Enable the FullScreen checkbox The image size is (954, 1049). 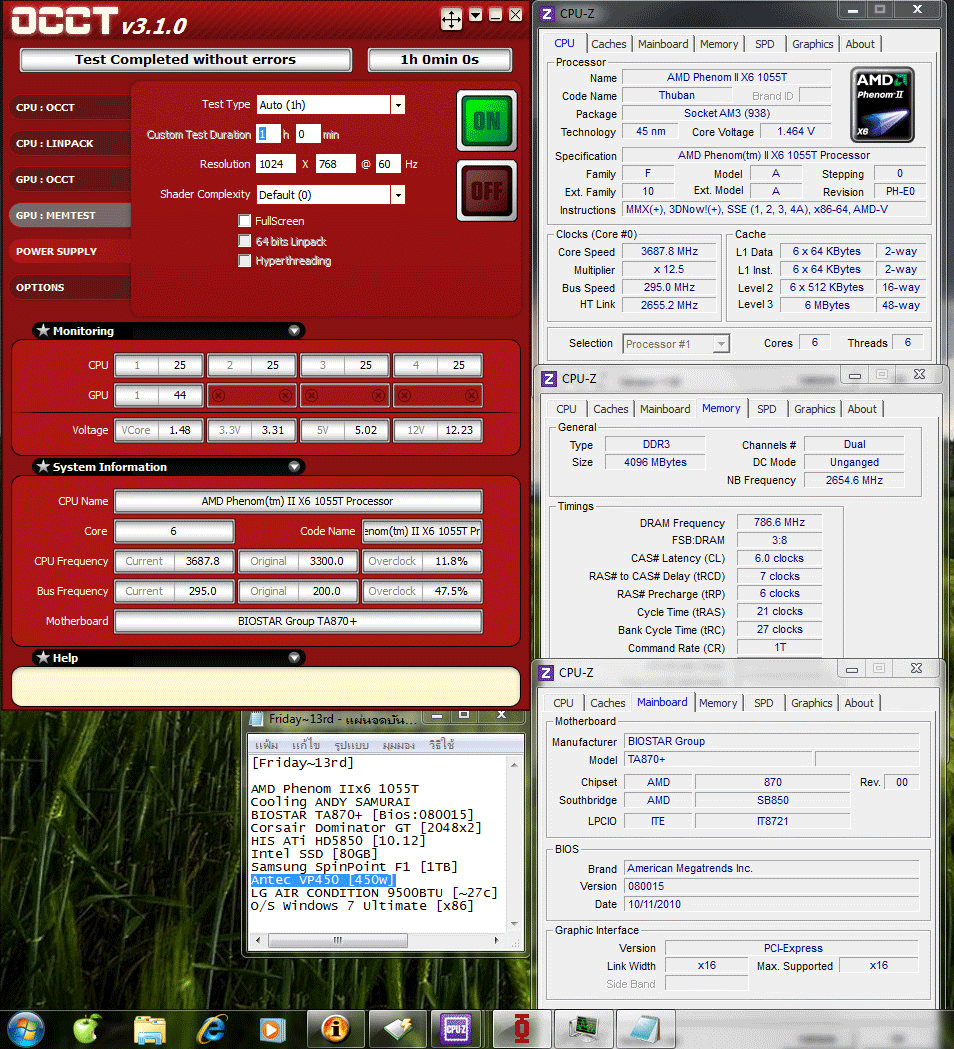[245, 221]
